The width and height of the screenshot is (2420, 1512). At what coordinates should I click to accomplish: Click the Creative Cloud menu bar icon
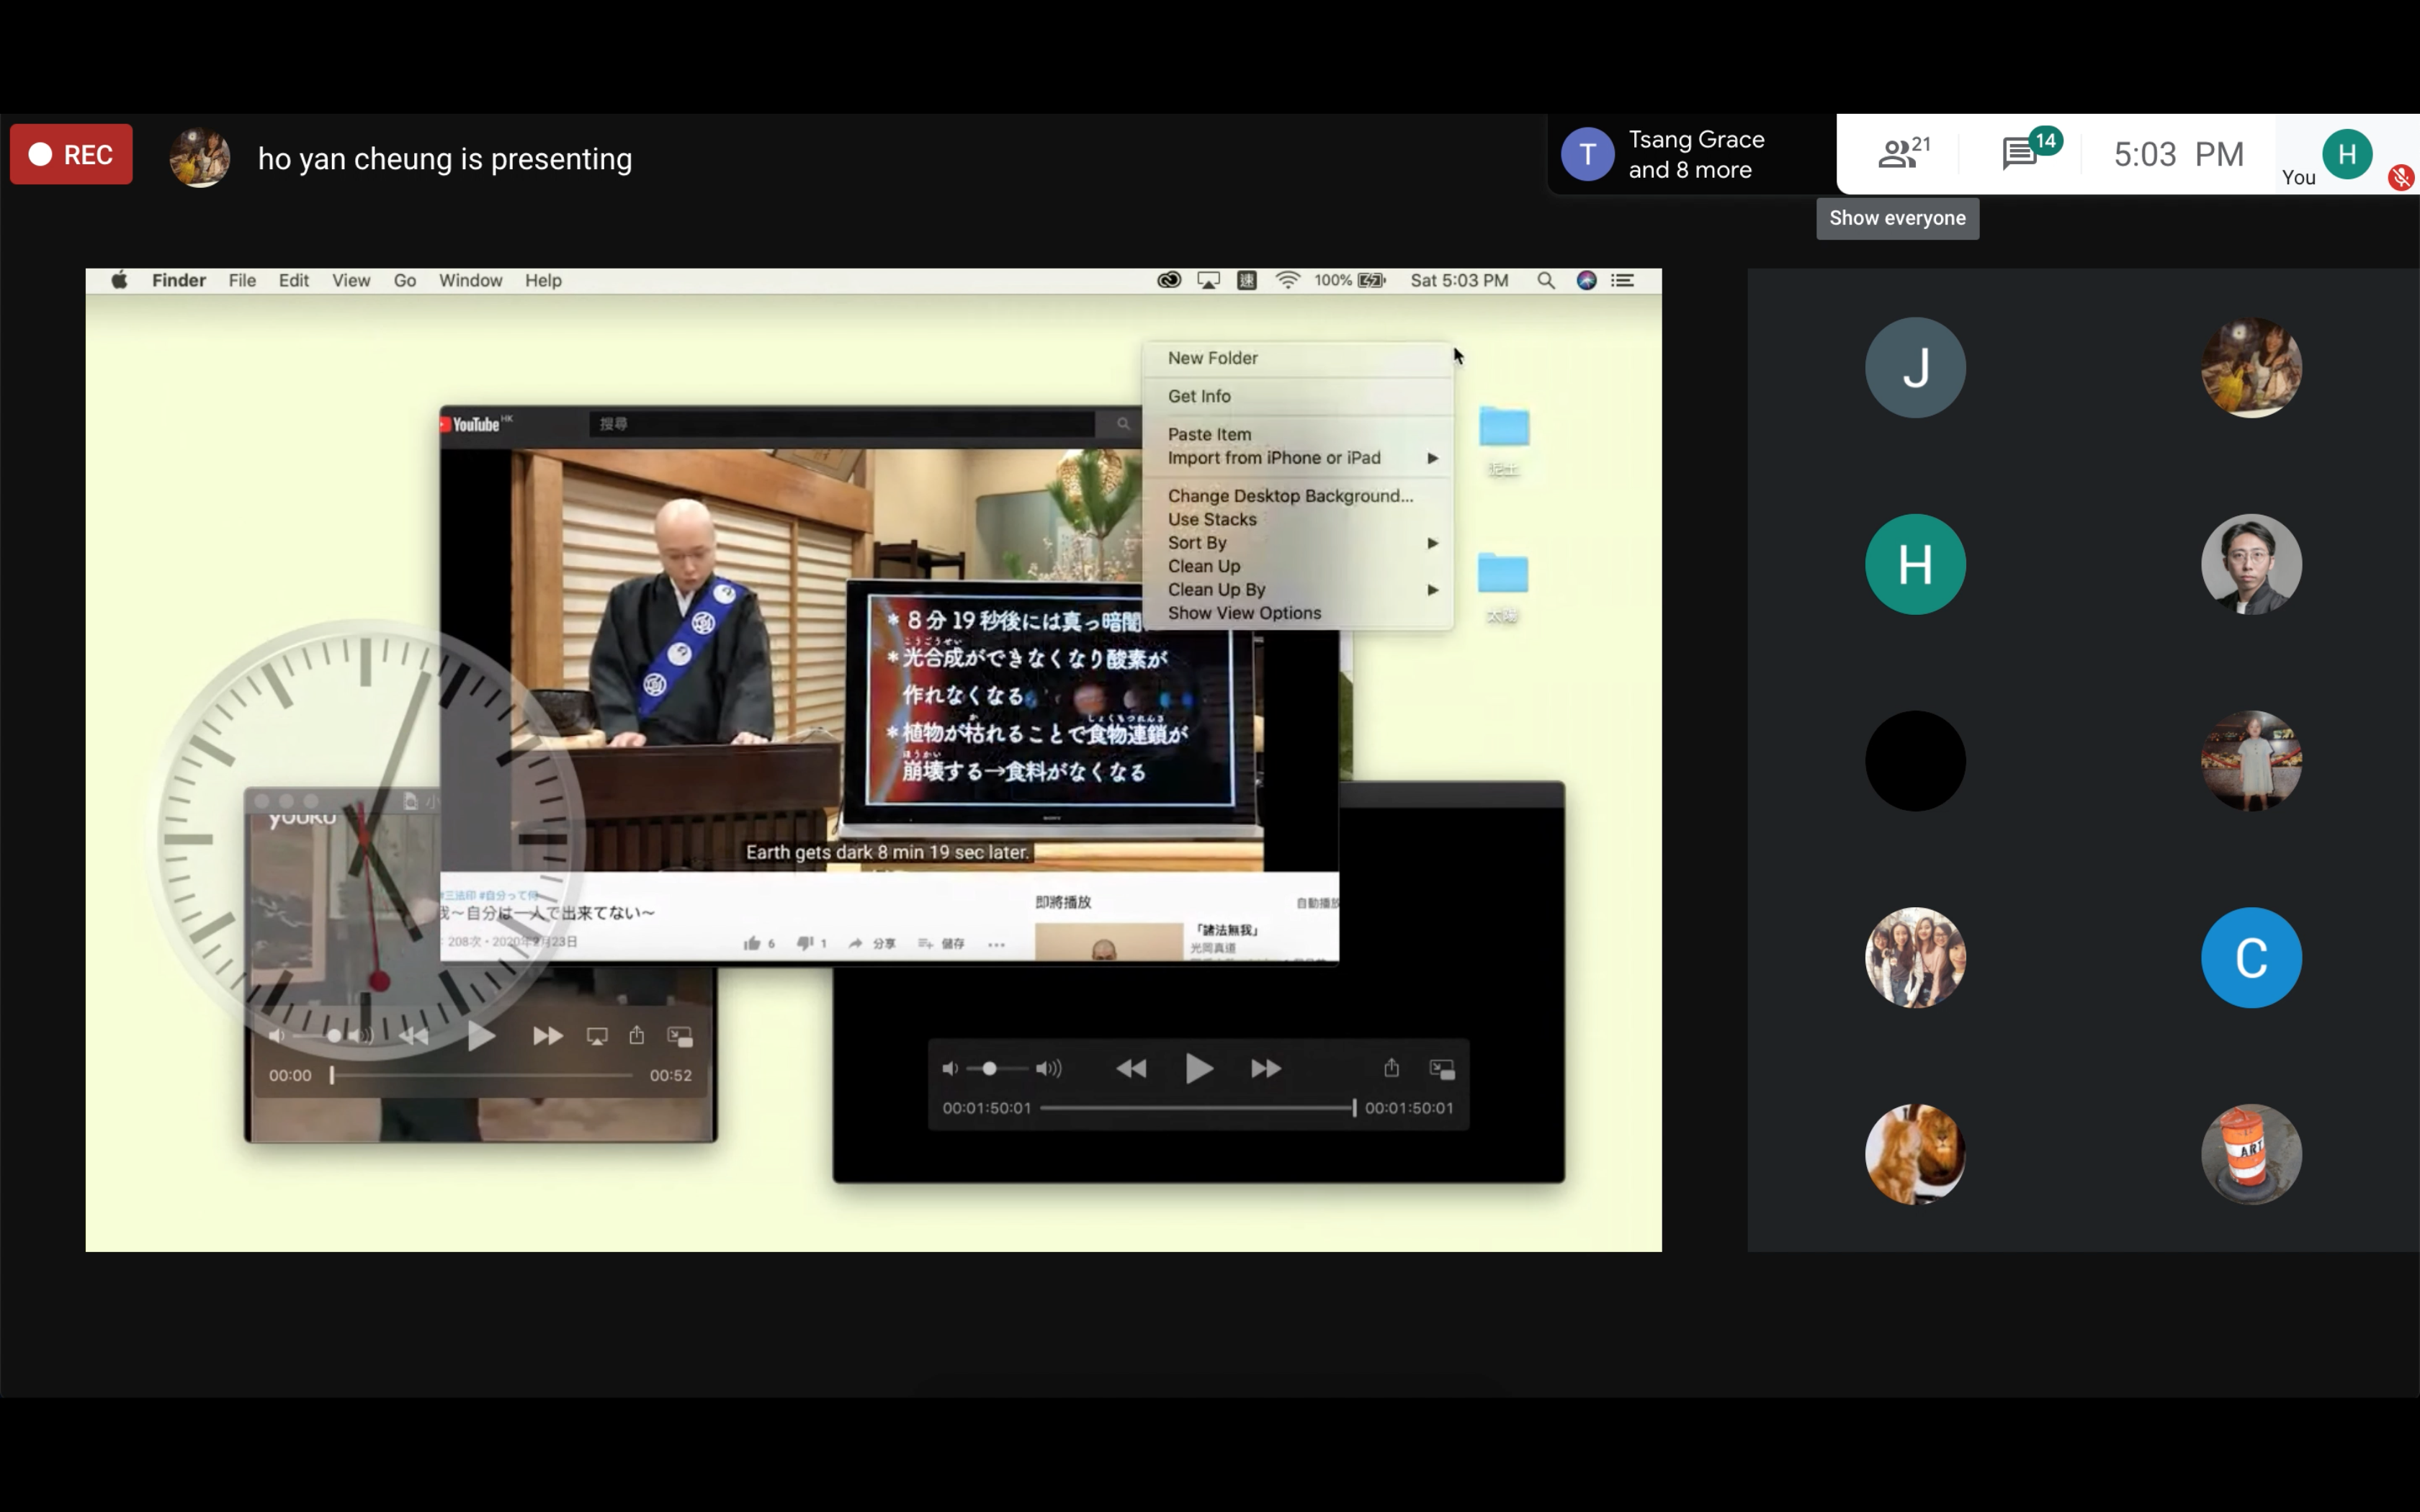(x=1168, y=280)
